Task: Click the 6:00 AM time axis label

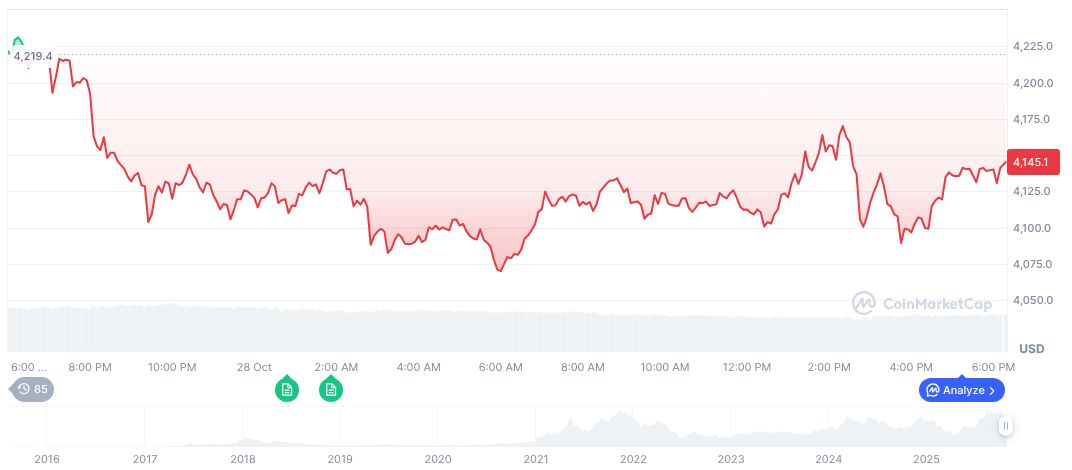Action: point(500,367)
